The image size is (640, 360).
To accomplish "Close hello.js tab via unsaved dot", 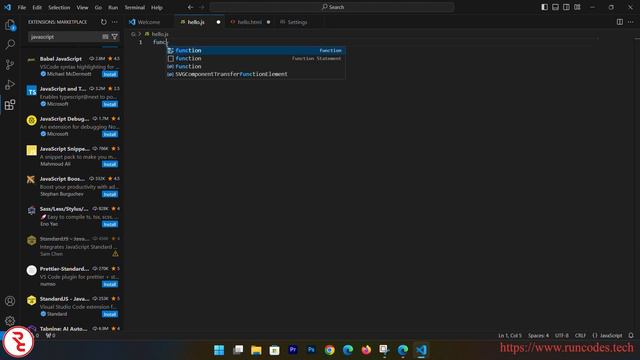I will 218,22.
